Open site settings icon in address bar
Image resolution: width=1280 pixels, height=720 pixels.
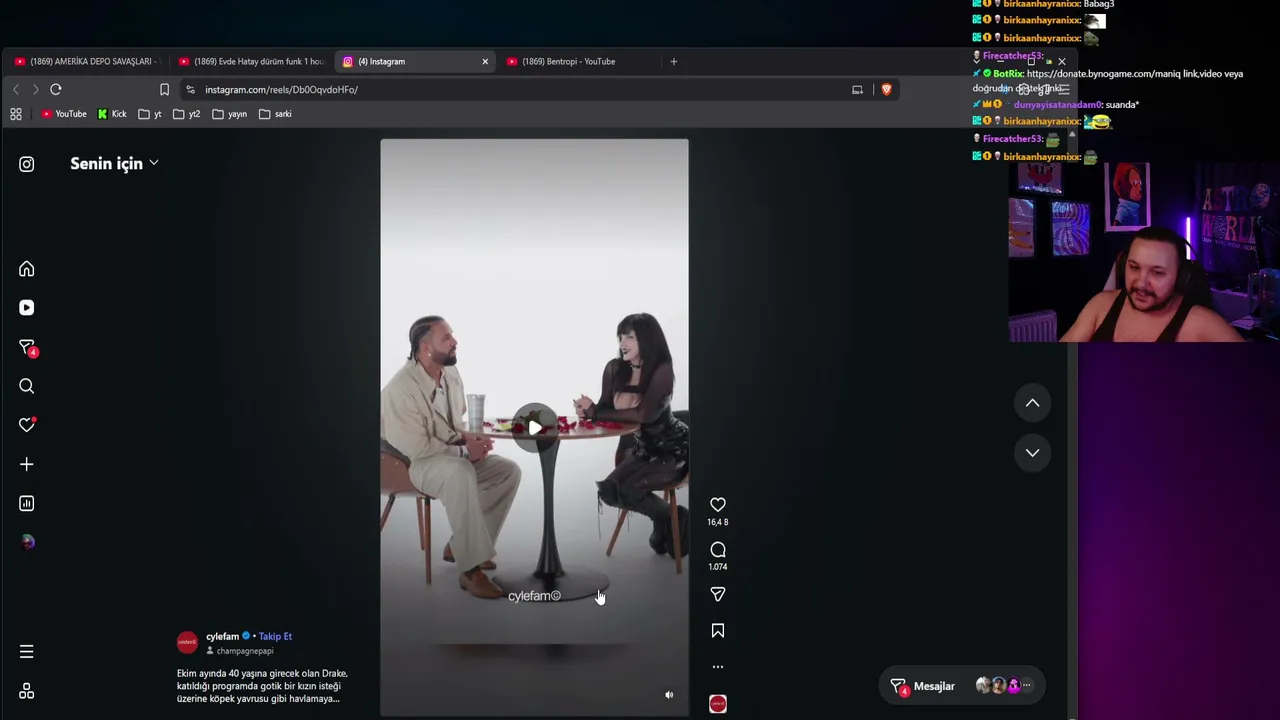tap(190, 89)
